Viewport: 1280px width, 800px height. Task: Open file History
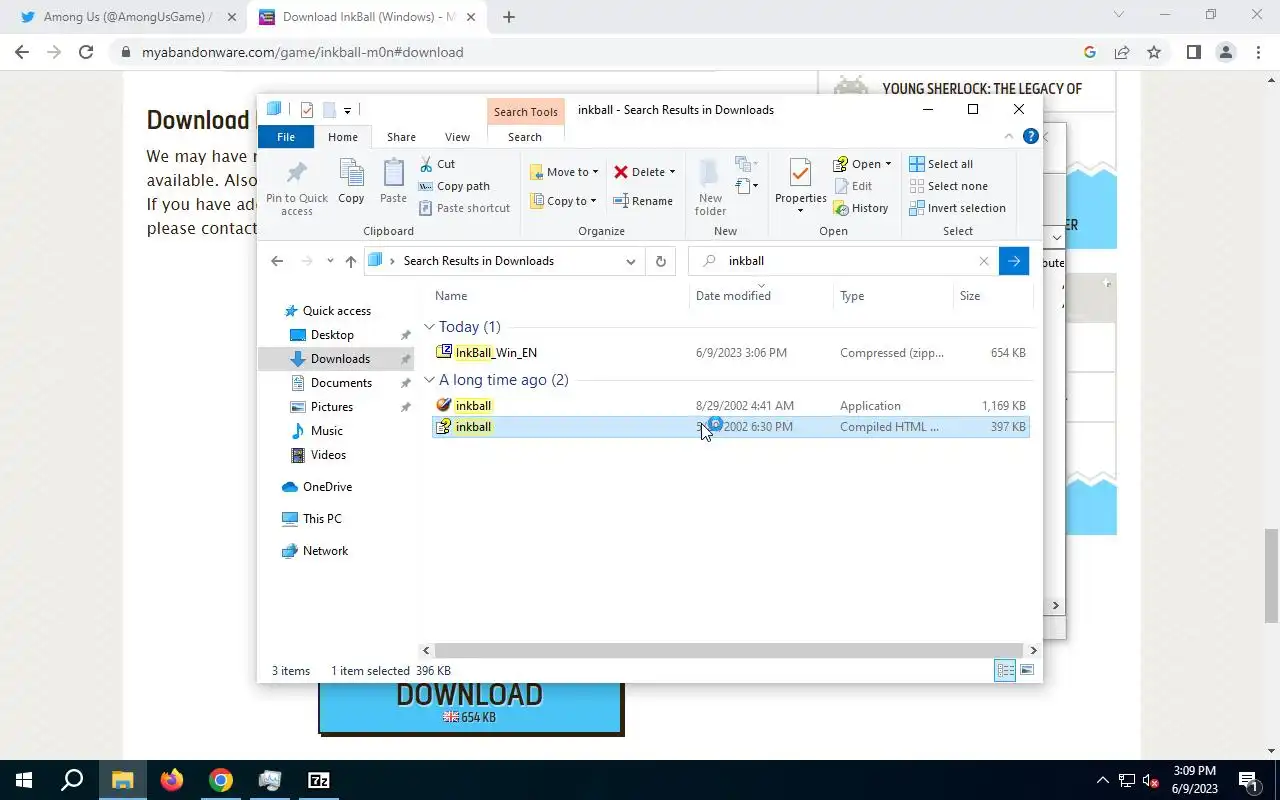pyautogui.click(x=860, y=208)
